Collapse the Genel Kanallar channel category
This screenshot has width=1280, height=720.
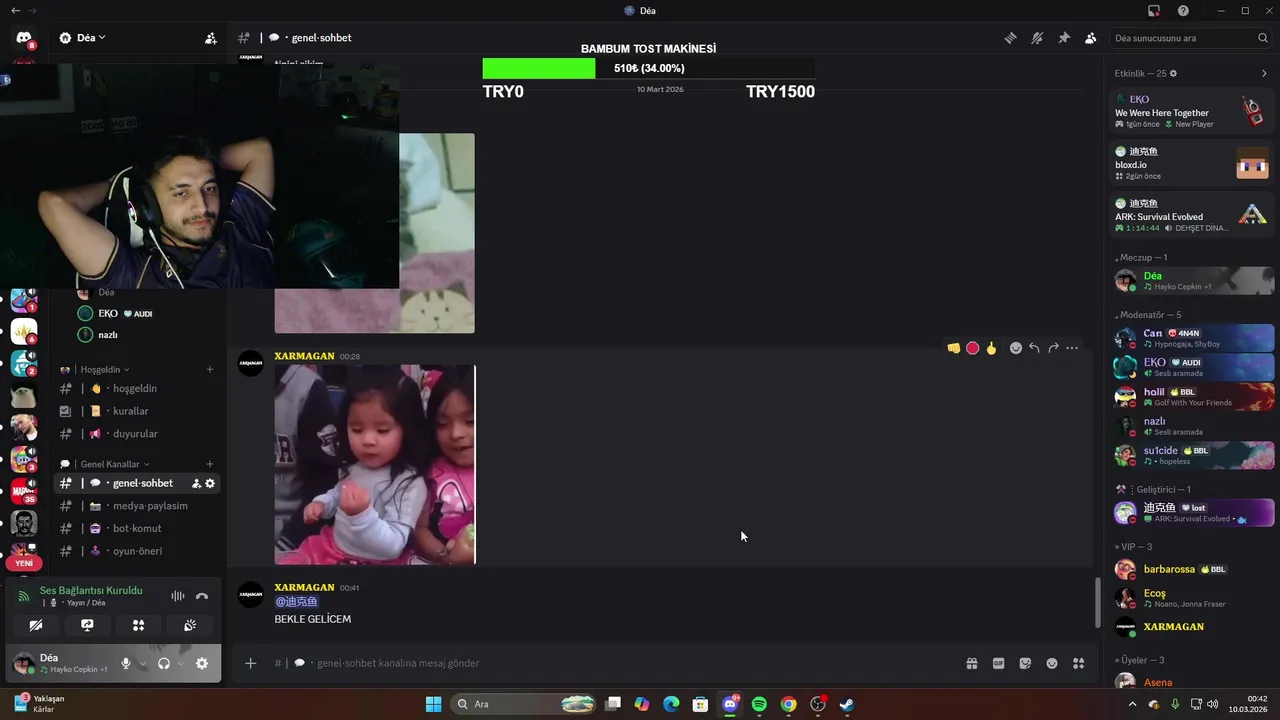[114, 464]
